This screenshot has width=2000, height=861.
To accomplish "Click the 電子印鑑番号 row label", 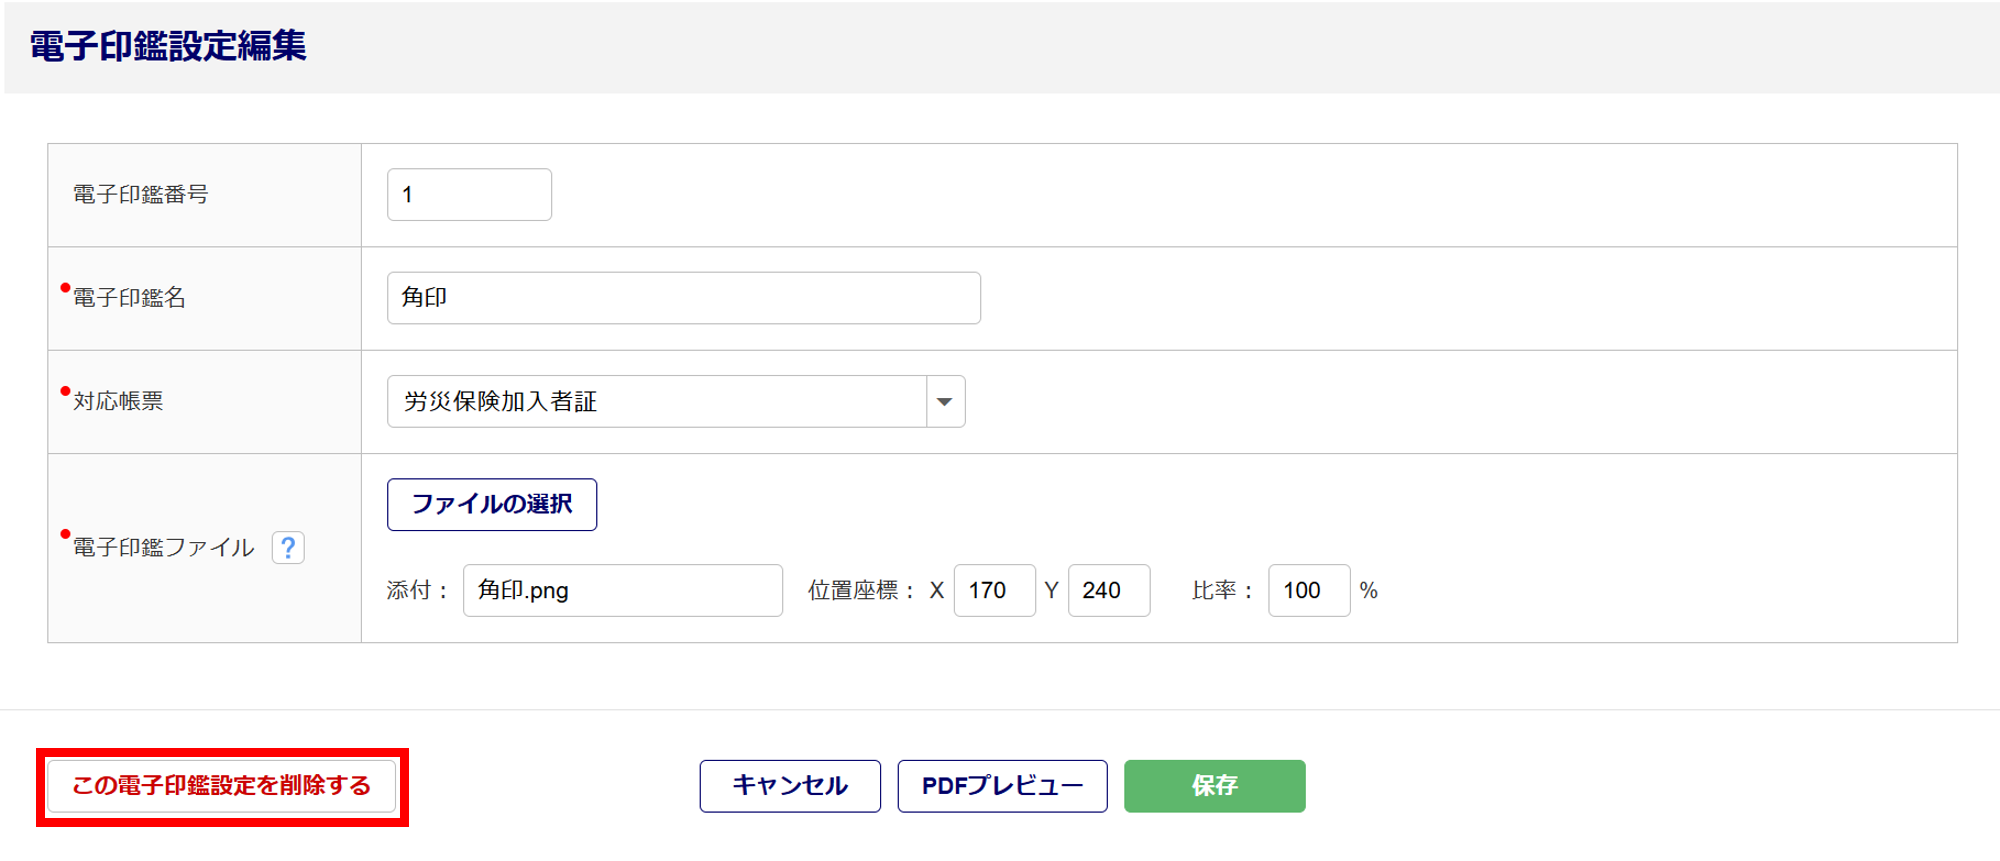I will tap(141, 195).
